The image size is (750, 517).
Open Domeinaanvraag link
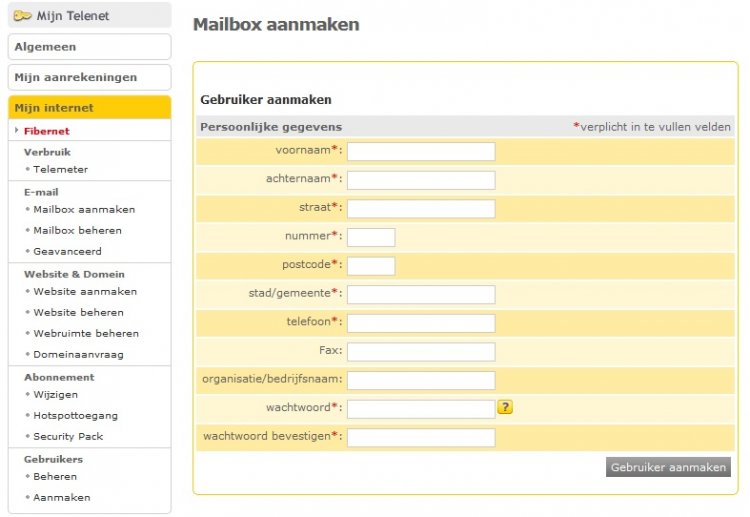click(78, 355)
